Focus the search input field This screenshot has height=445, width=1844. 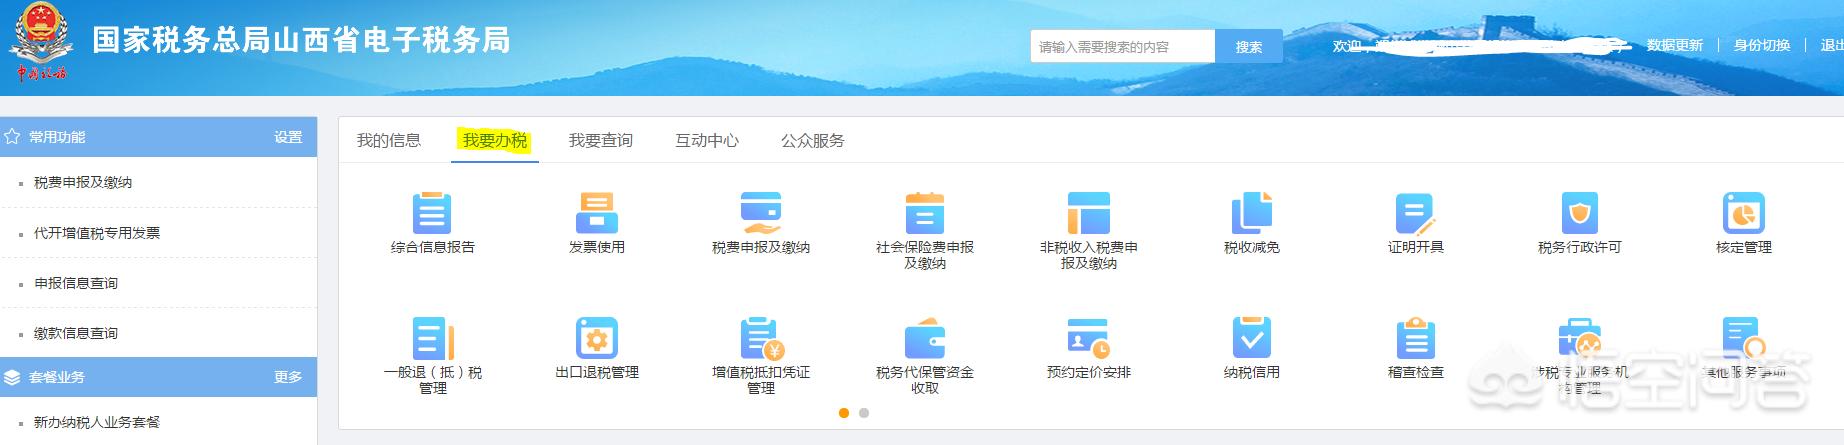(1123, 46)
